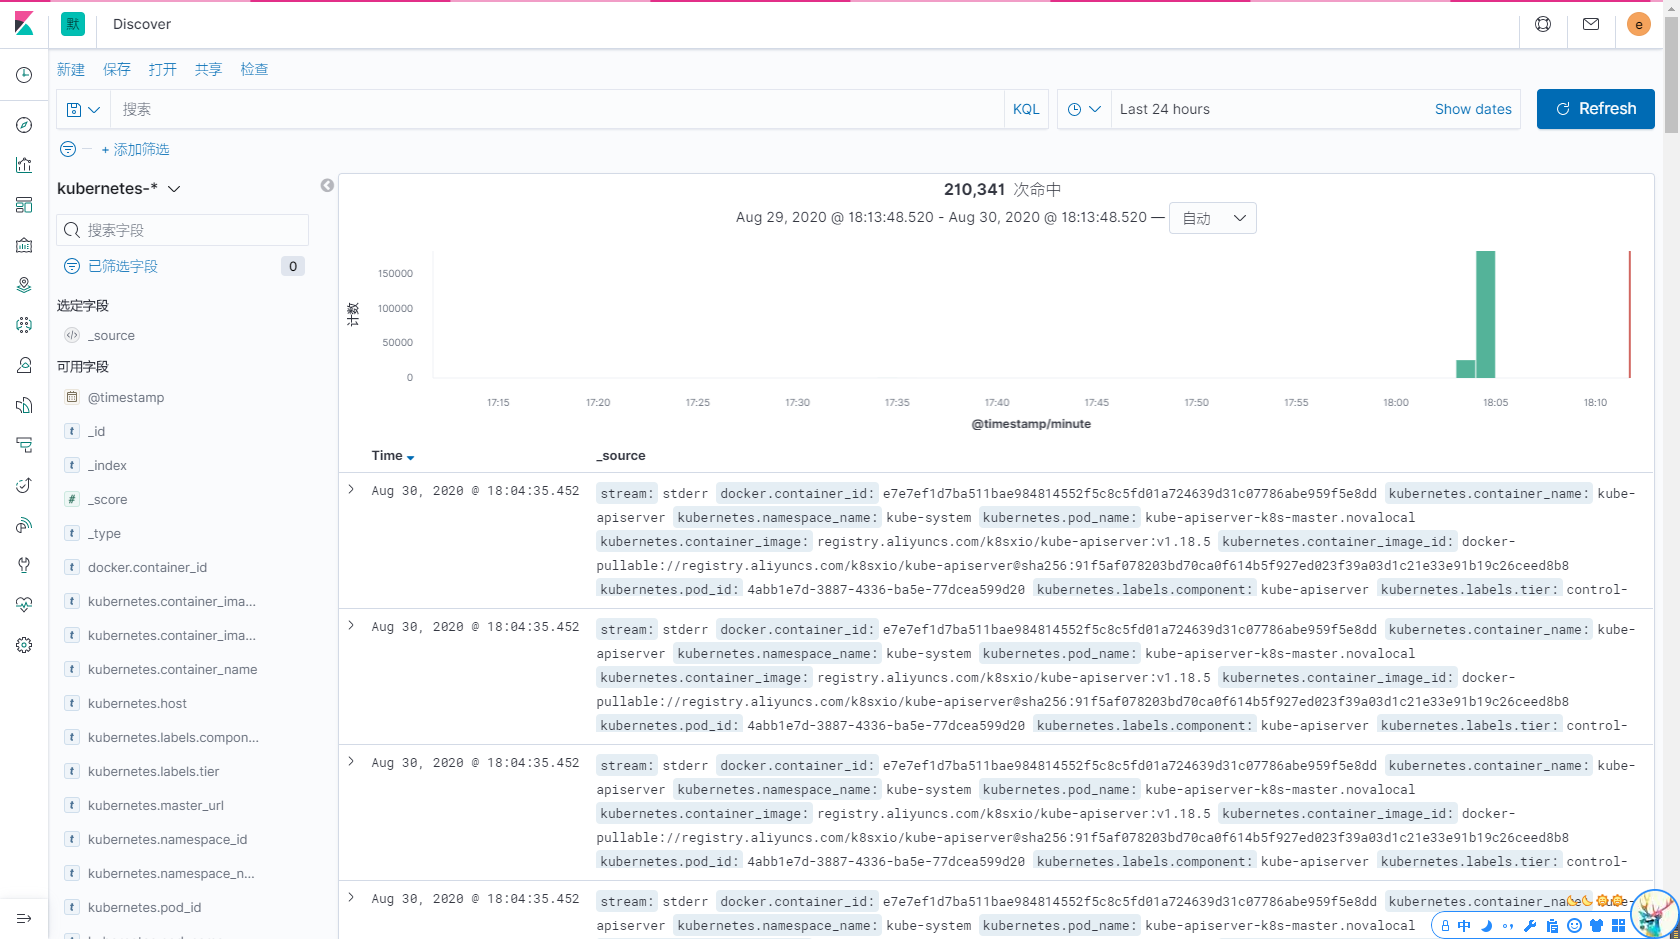Toggle the punctuation mode in IME bar
This screenshot has height=939, width=1680.
coord(1508,926)
